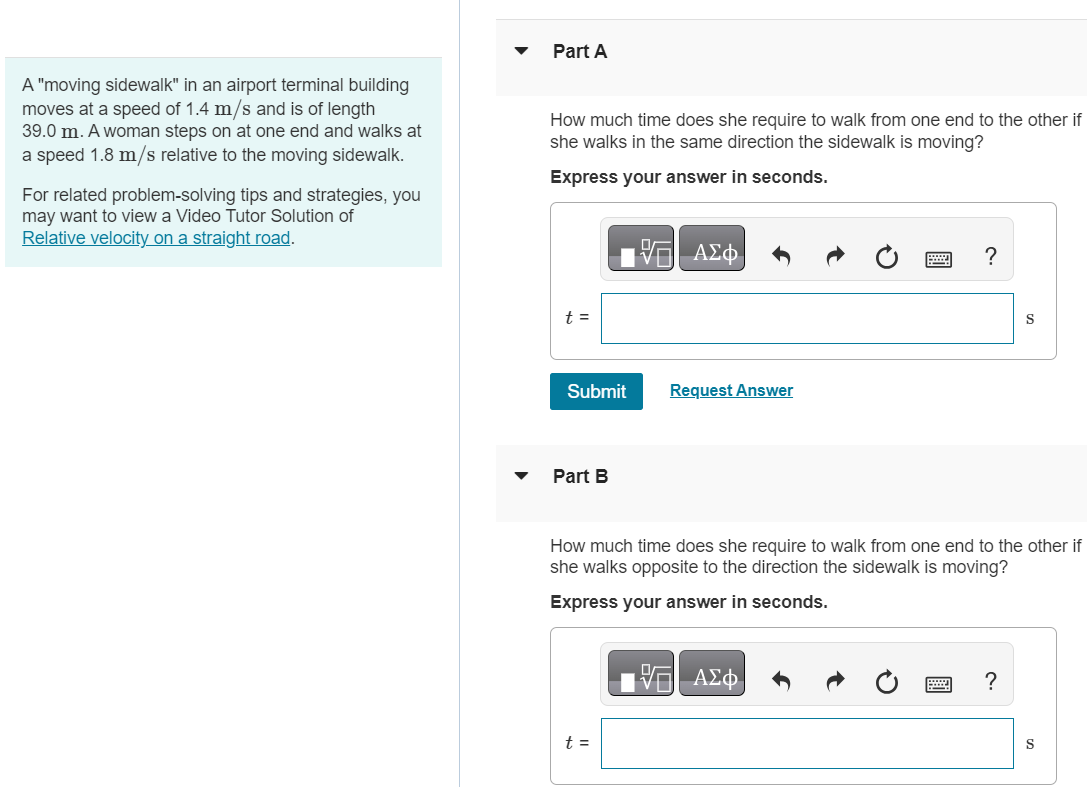The height and width of the screenshot is (787, 1087).
Task: Open the Greek symbols palette in Part A
Action: (712, 248)
